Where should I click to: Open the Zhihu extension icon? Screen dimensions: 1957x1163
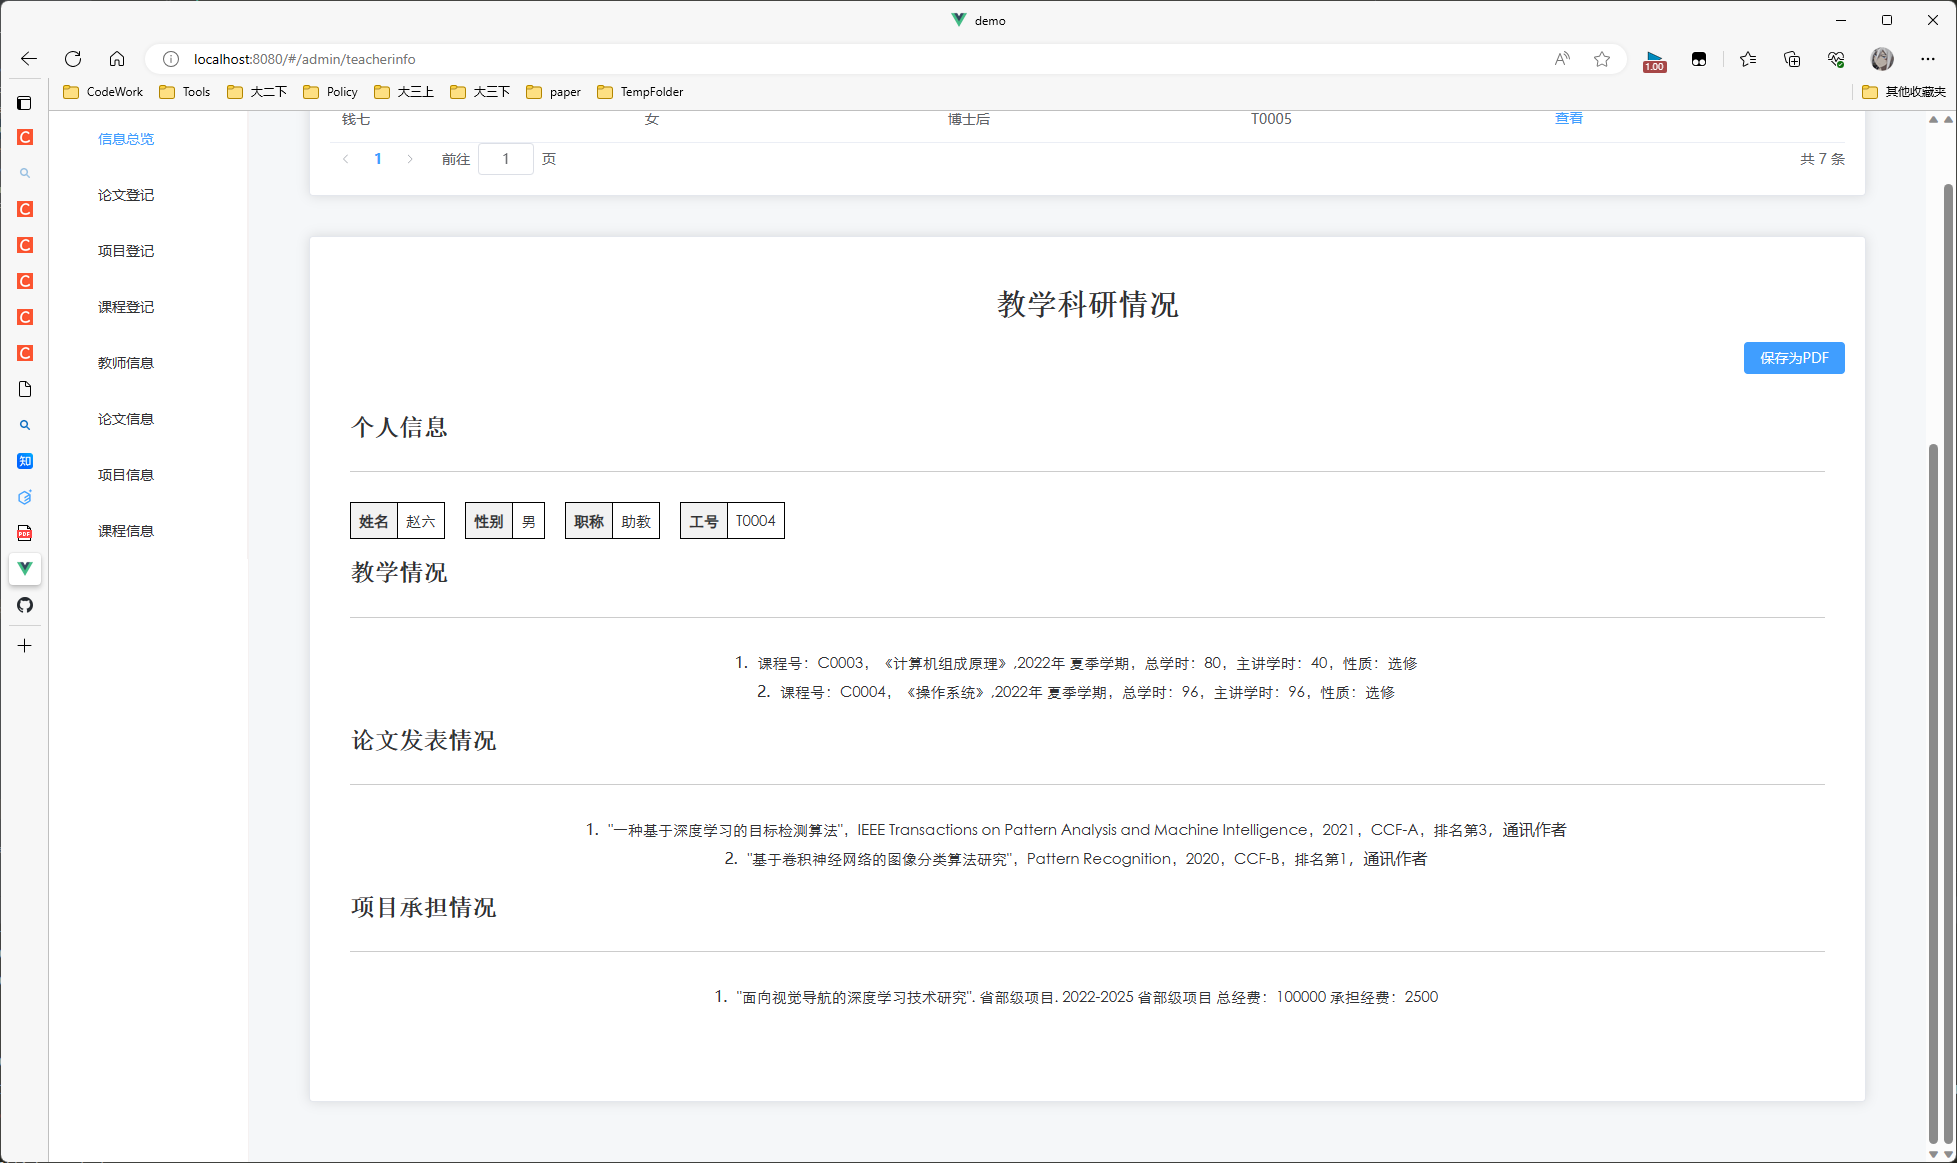point(25,461)
